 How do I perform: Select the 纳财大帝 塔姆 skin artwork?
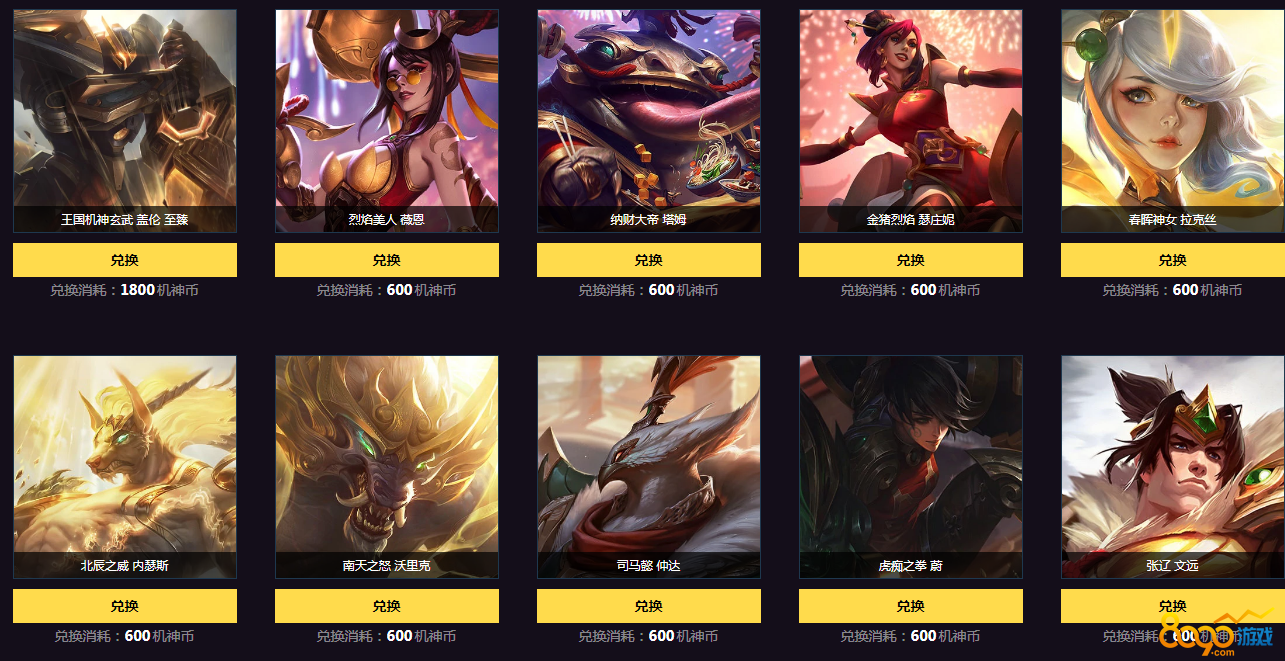click(x=649, y=121)
